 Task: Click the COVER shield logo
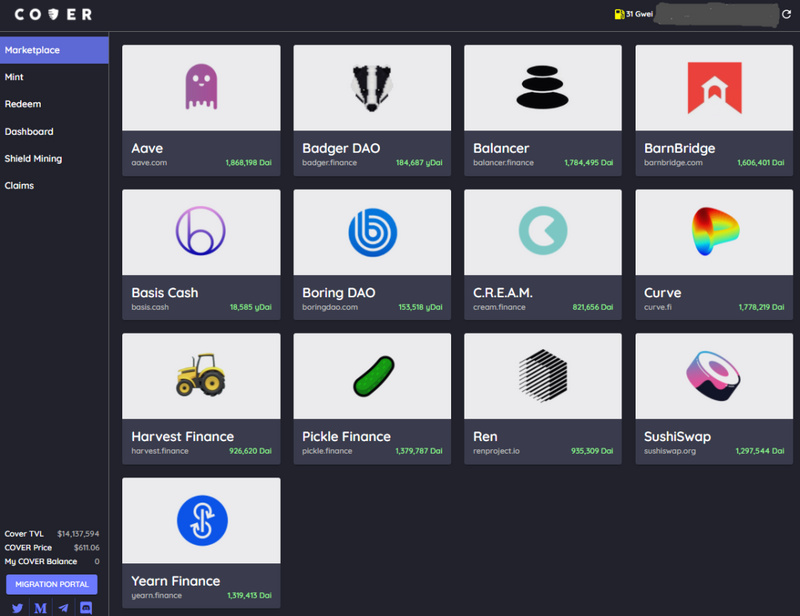tap(53, 14)
